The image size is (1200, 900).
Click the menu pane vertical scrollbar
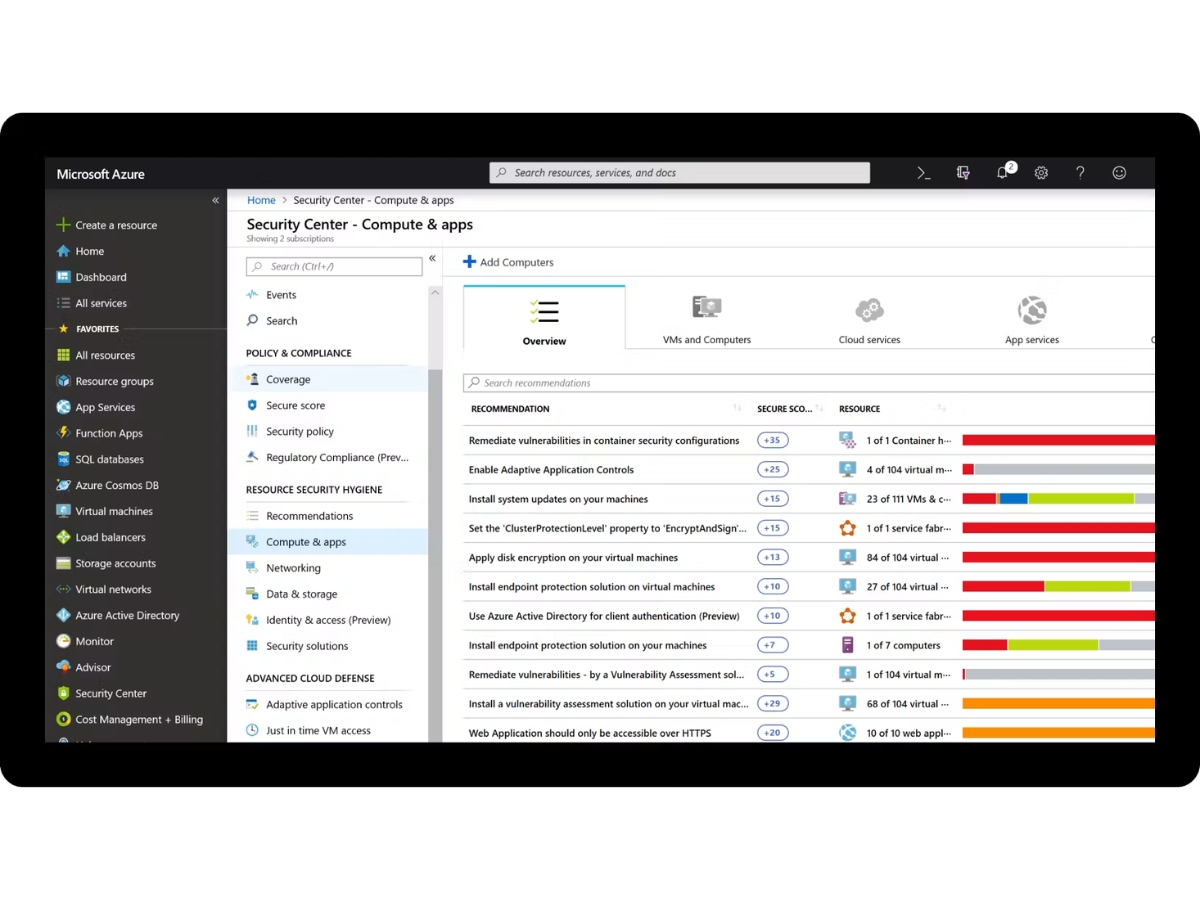434,515
